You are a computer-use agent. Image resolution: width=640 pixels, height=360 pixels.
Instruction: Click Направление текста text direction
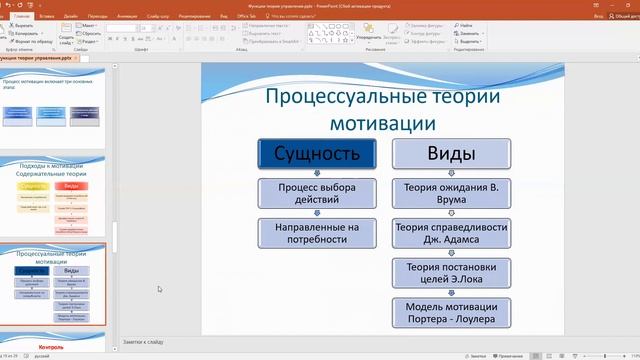coord(266,25)
